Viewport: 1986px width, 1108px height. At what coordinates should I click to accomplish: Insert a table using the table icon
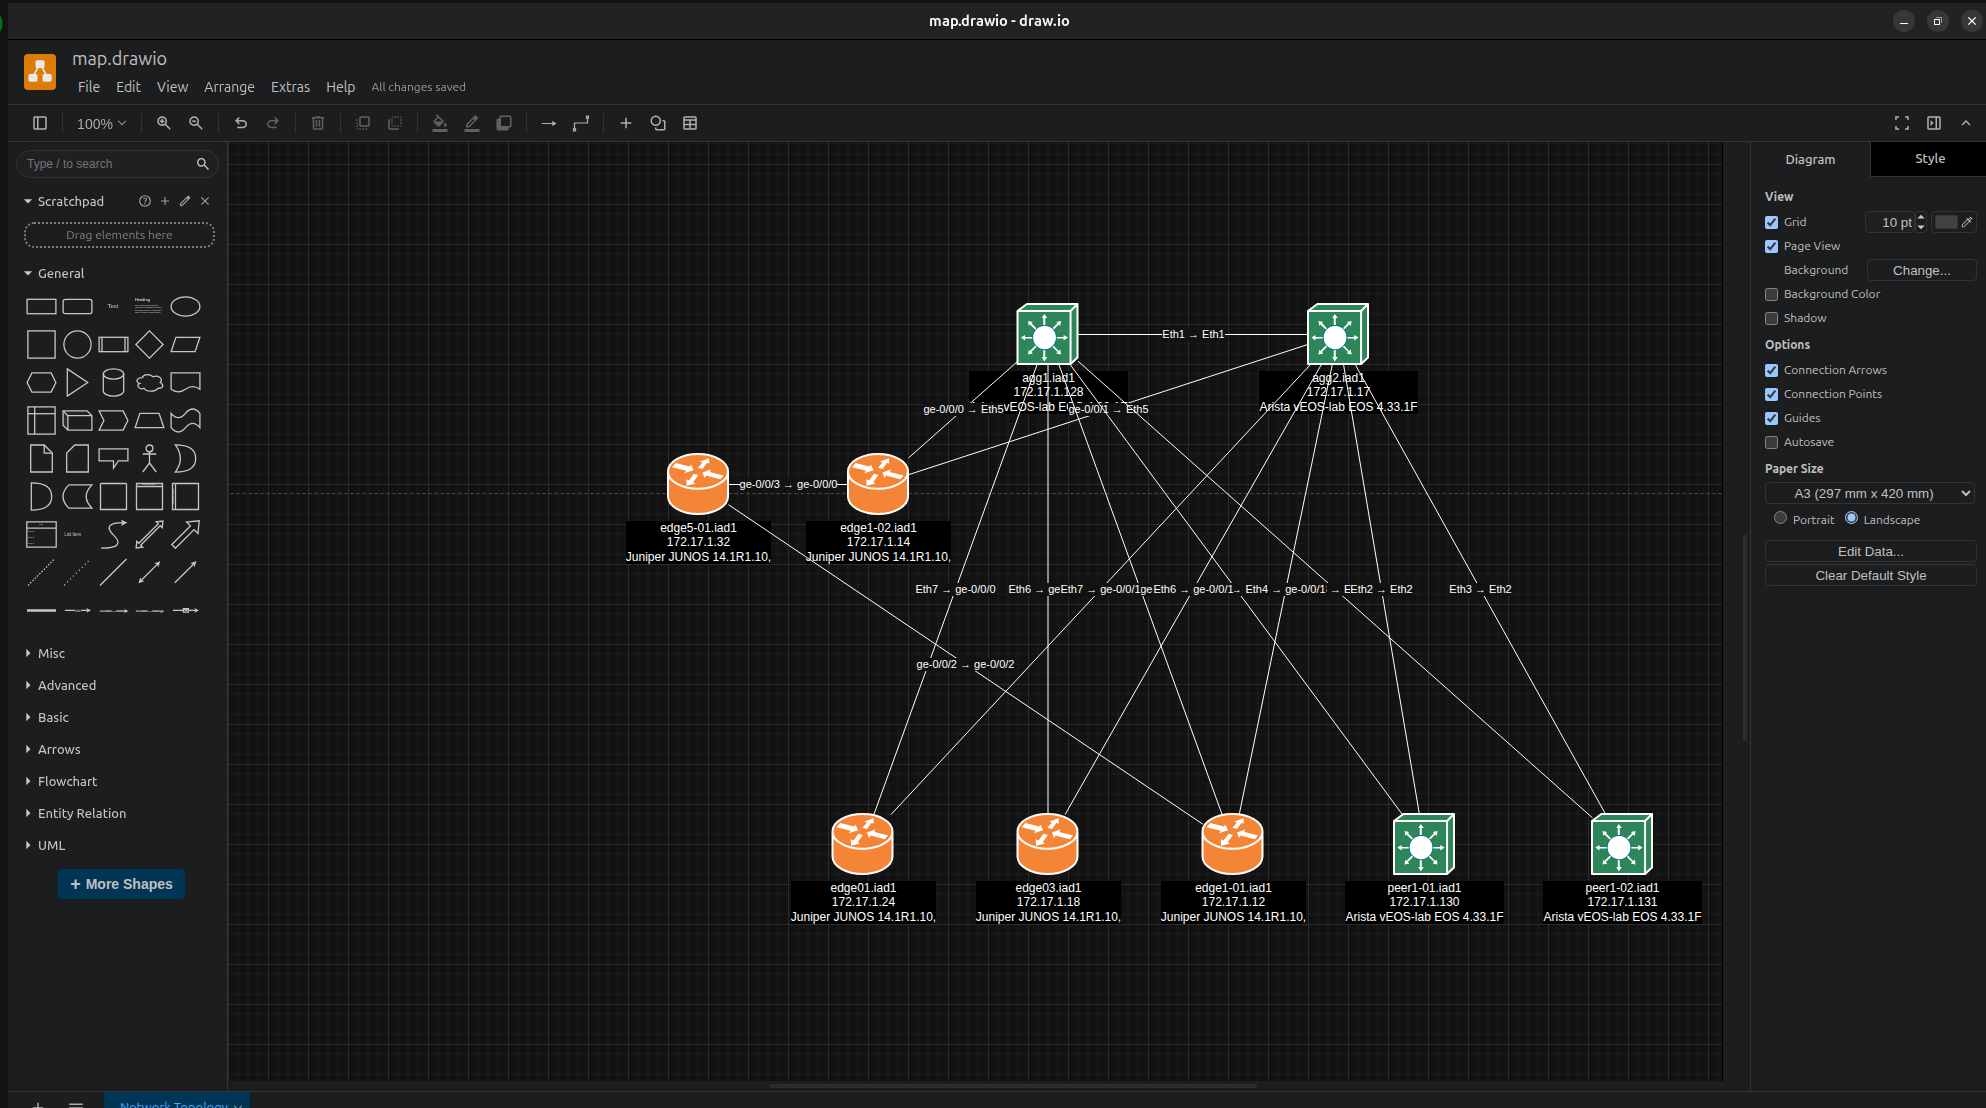690,123
